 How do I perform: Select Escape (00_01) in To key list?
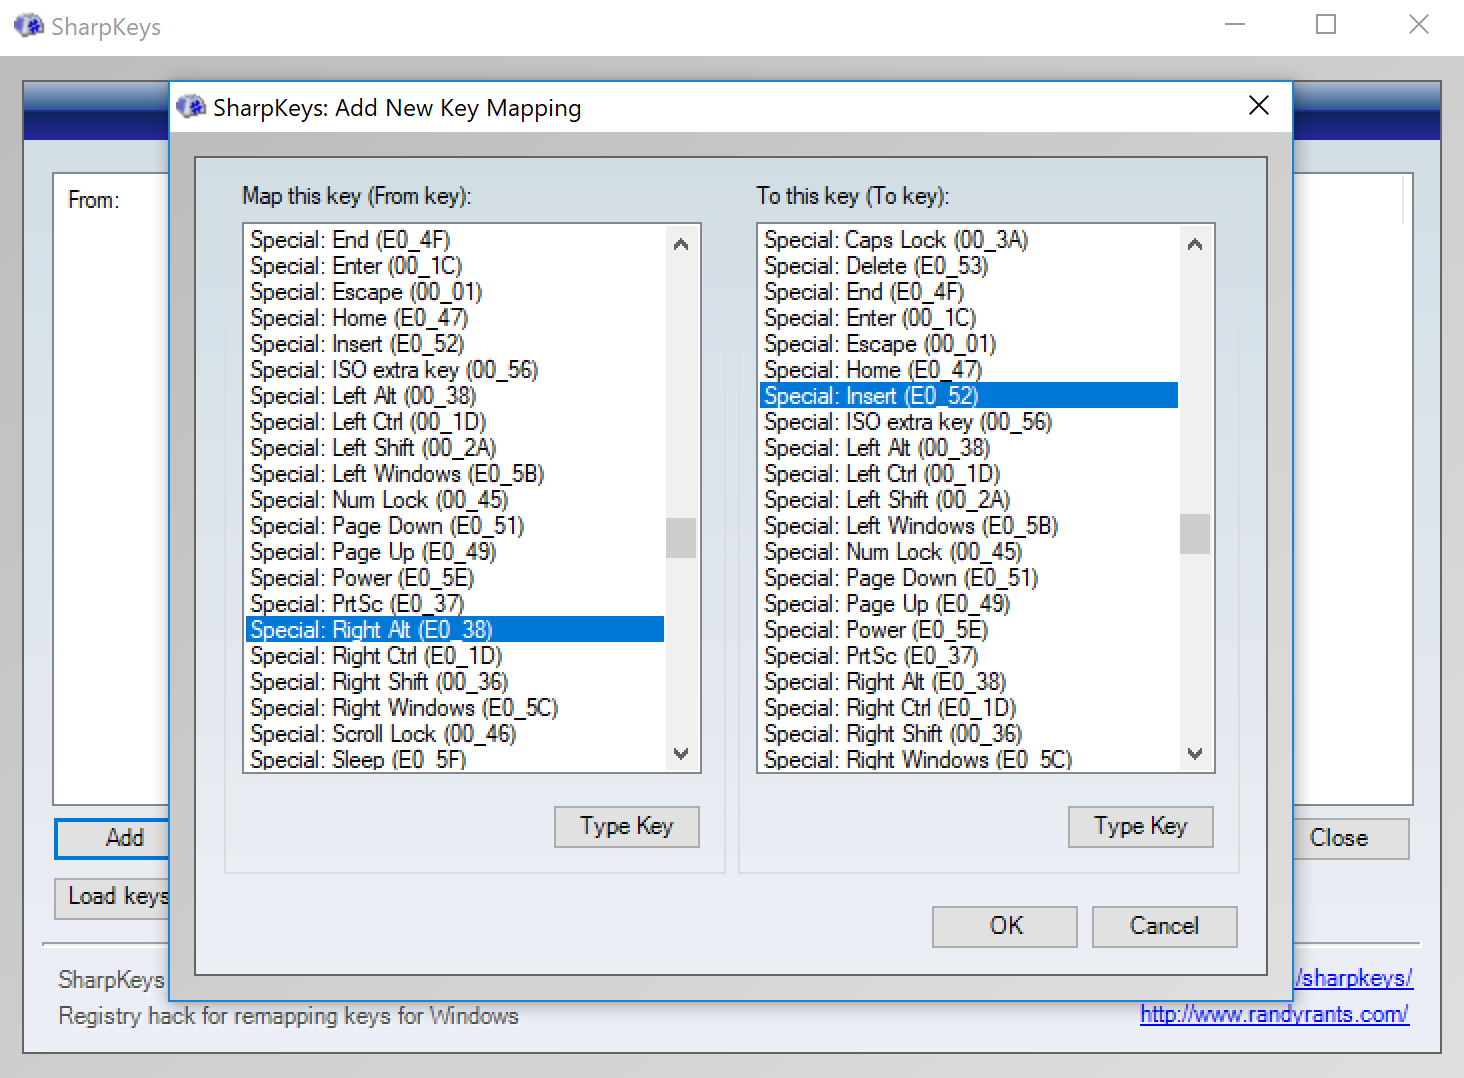[969, 344]
